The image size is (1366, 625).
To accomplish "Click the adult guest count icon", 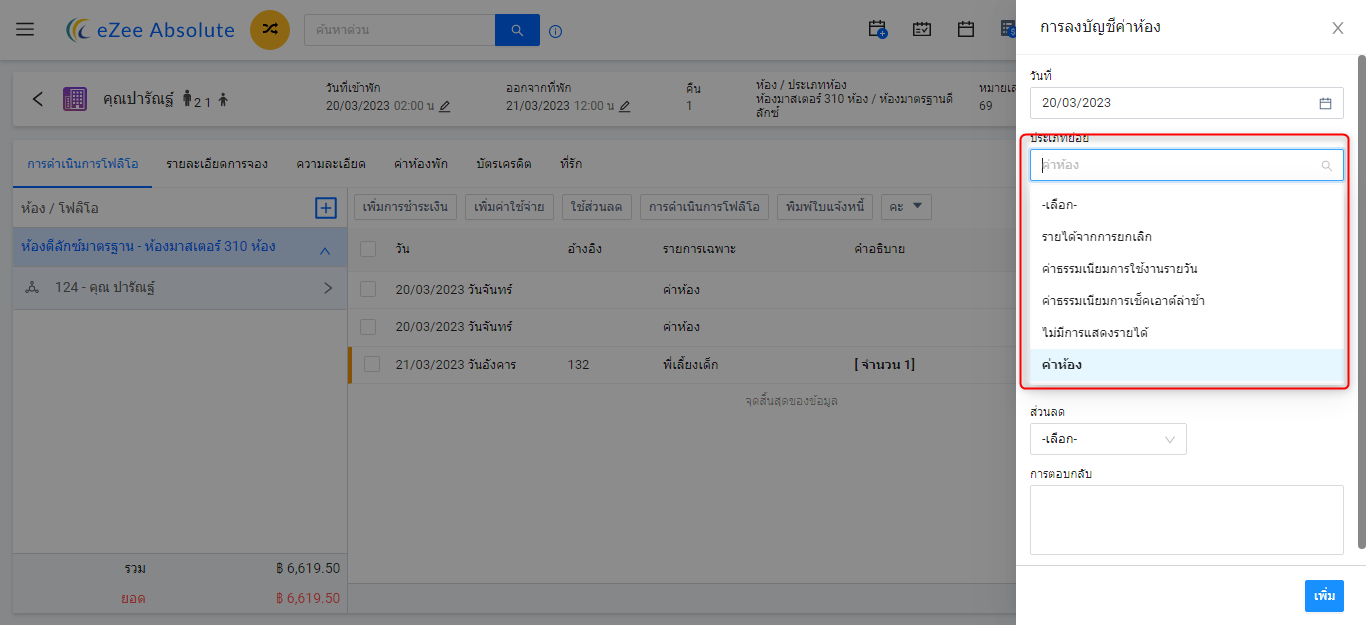I will tap(187, 99).
